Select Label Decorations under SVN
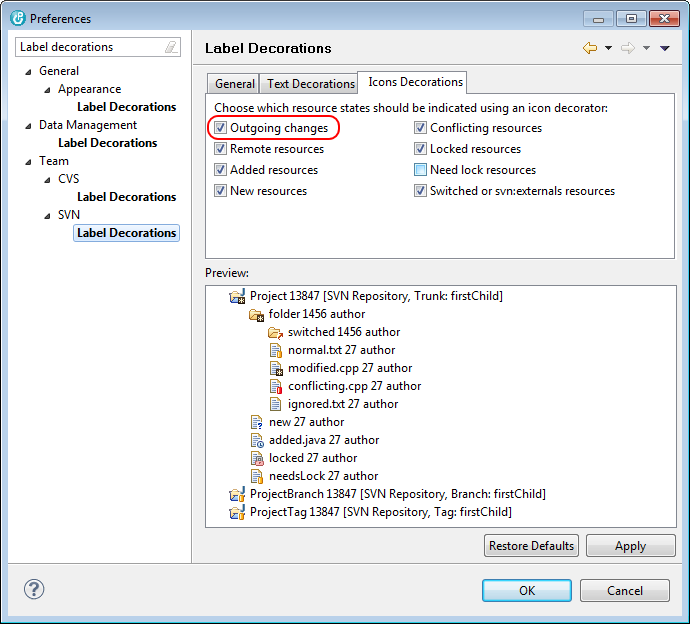 [x=126, y=233]
